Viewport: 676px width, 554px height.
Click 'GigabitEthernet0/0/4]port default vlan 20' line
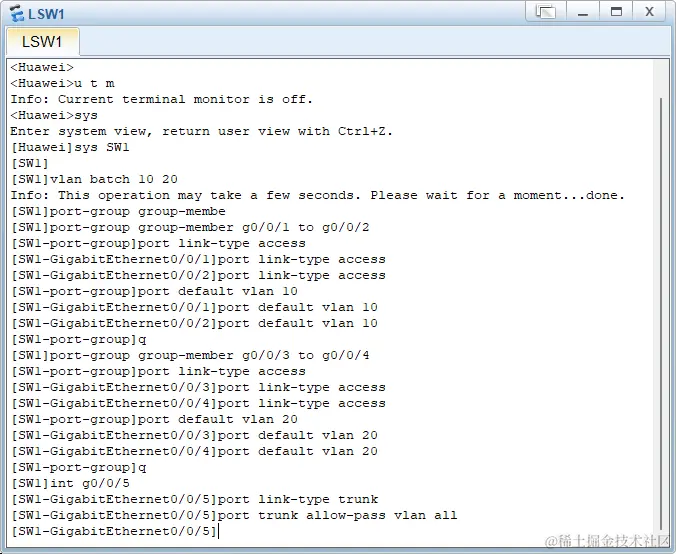[194, 451]
